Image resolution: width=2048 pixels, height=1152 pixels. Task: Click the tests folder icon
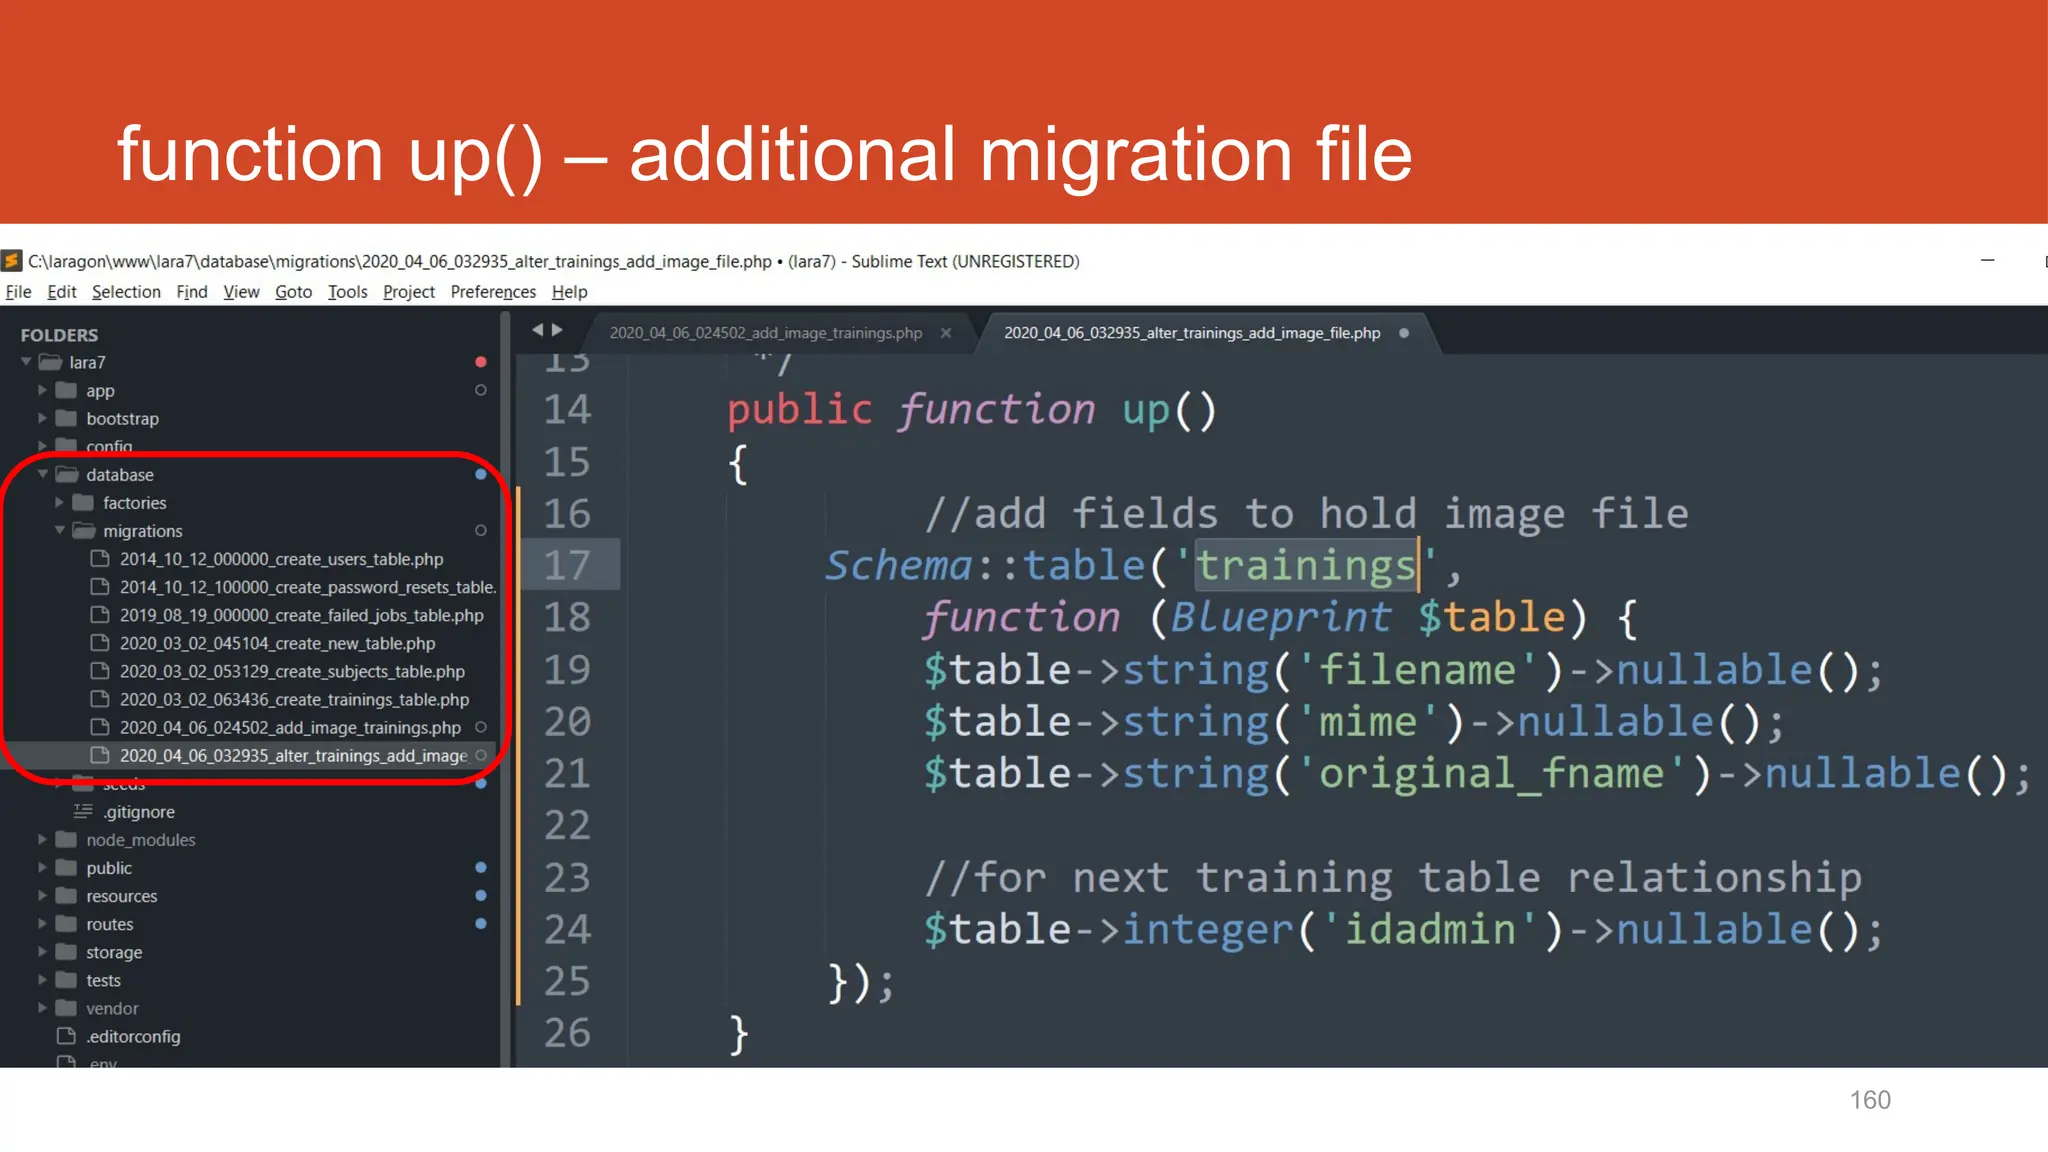pyautogui.click(x=67, y=979)
